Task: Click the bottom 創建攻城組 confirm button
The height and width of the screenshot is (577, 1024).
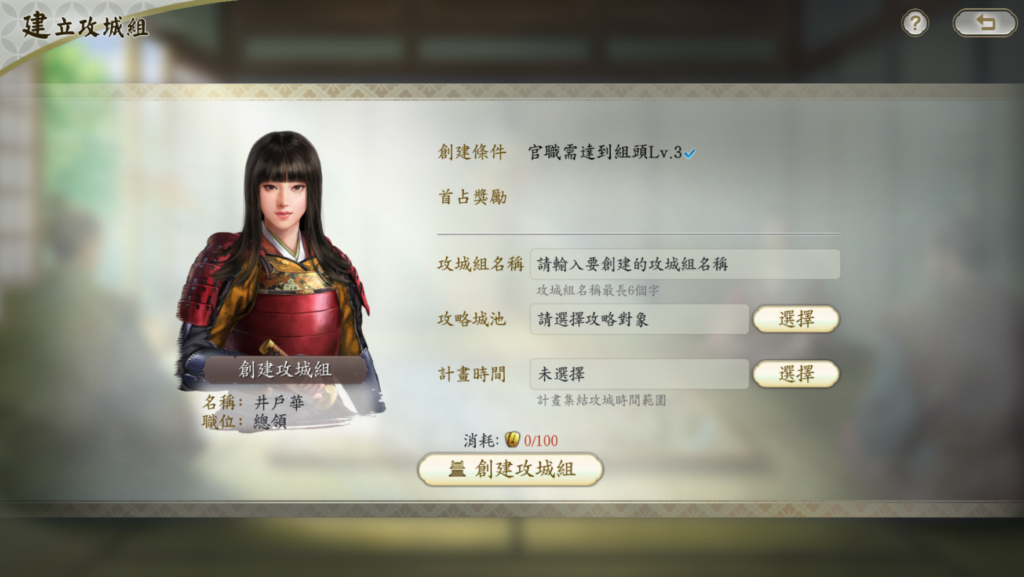Action: tap(510, 469)
